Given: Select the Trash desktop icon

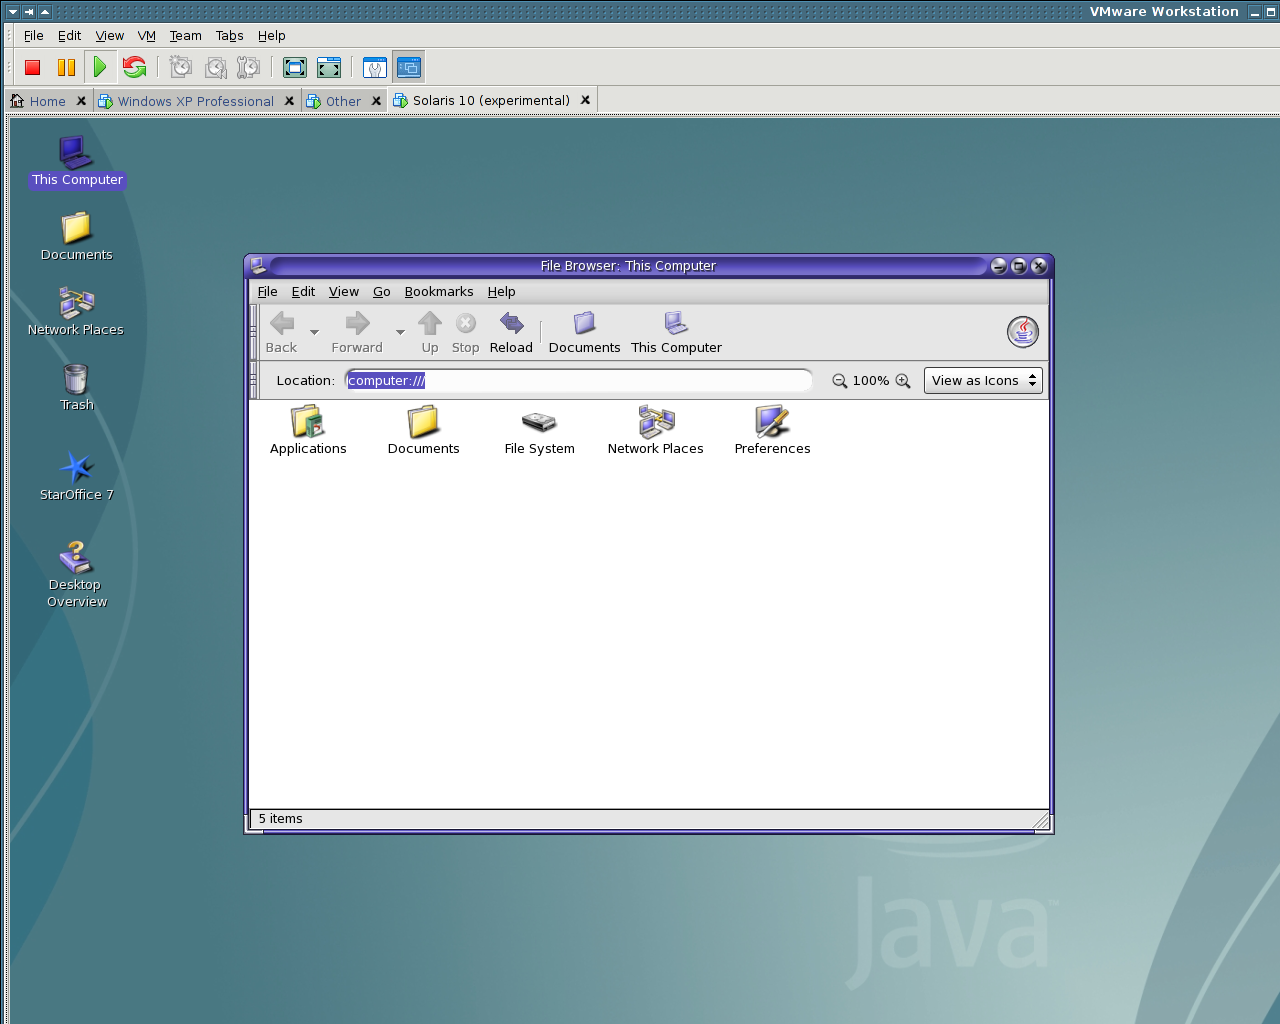Looking at the screenshot, I should [x=76, y=387].
